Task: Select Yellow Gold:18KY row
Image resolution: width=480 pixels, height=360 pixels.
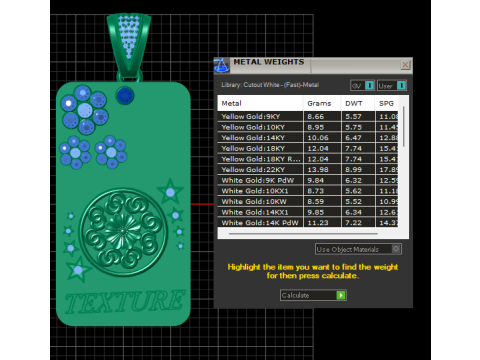Action: pyautogui.click(x=308, y=148)
